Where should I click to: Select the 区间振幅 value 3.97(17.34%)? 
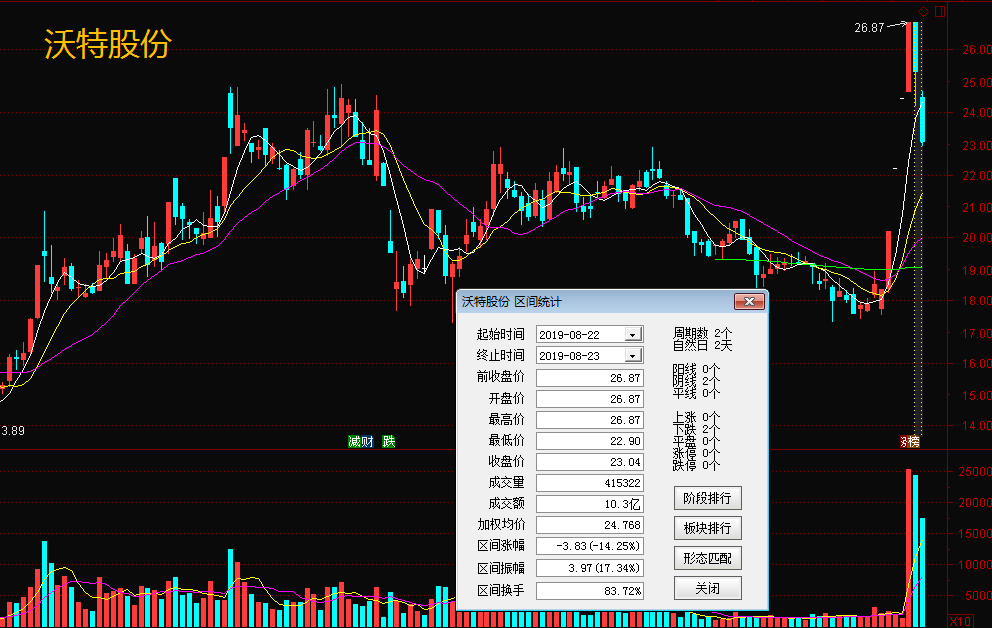point(590,568)
